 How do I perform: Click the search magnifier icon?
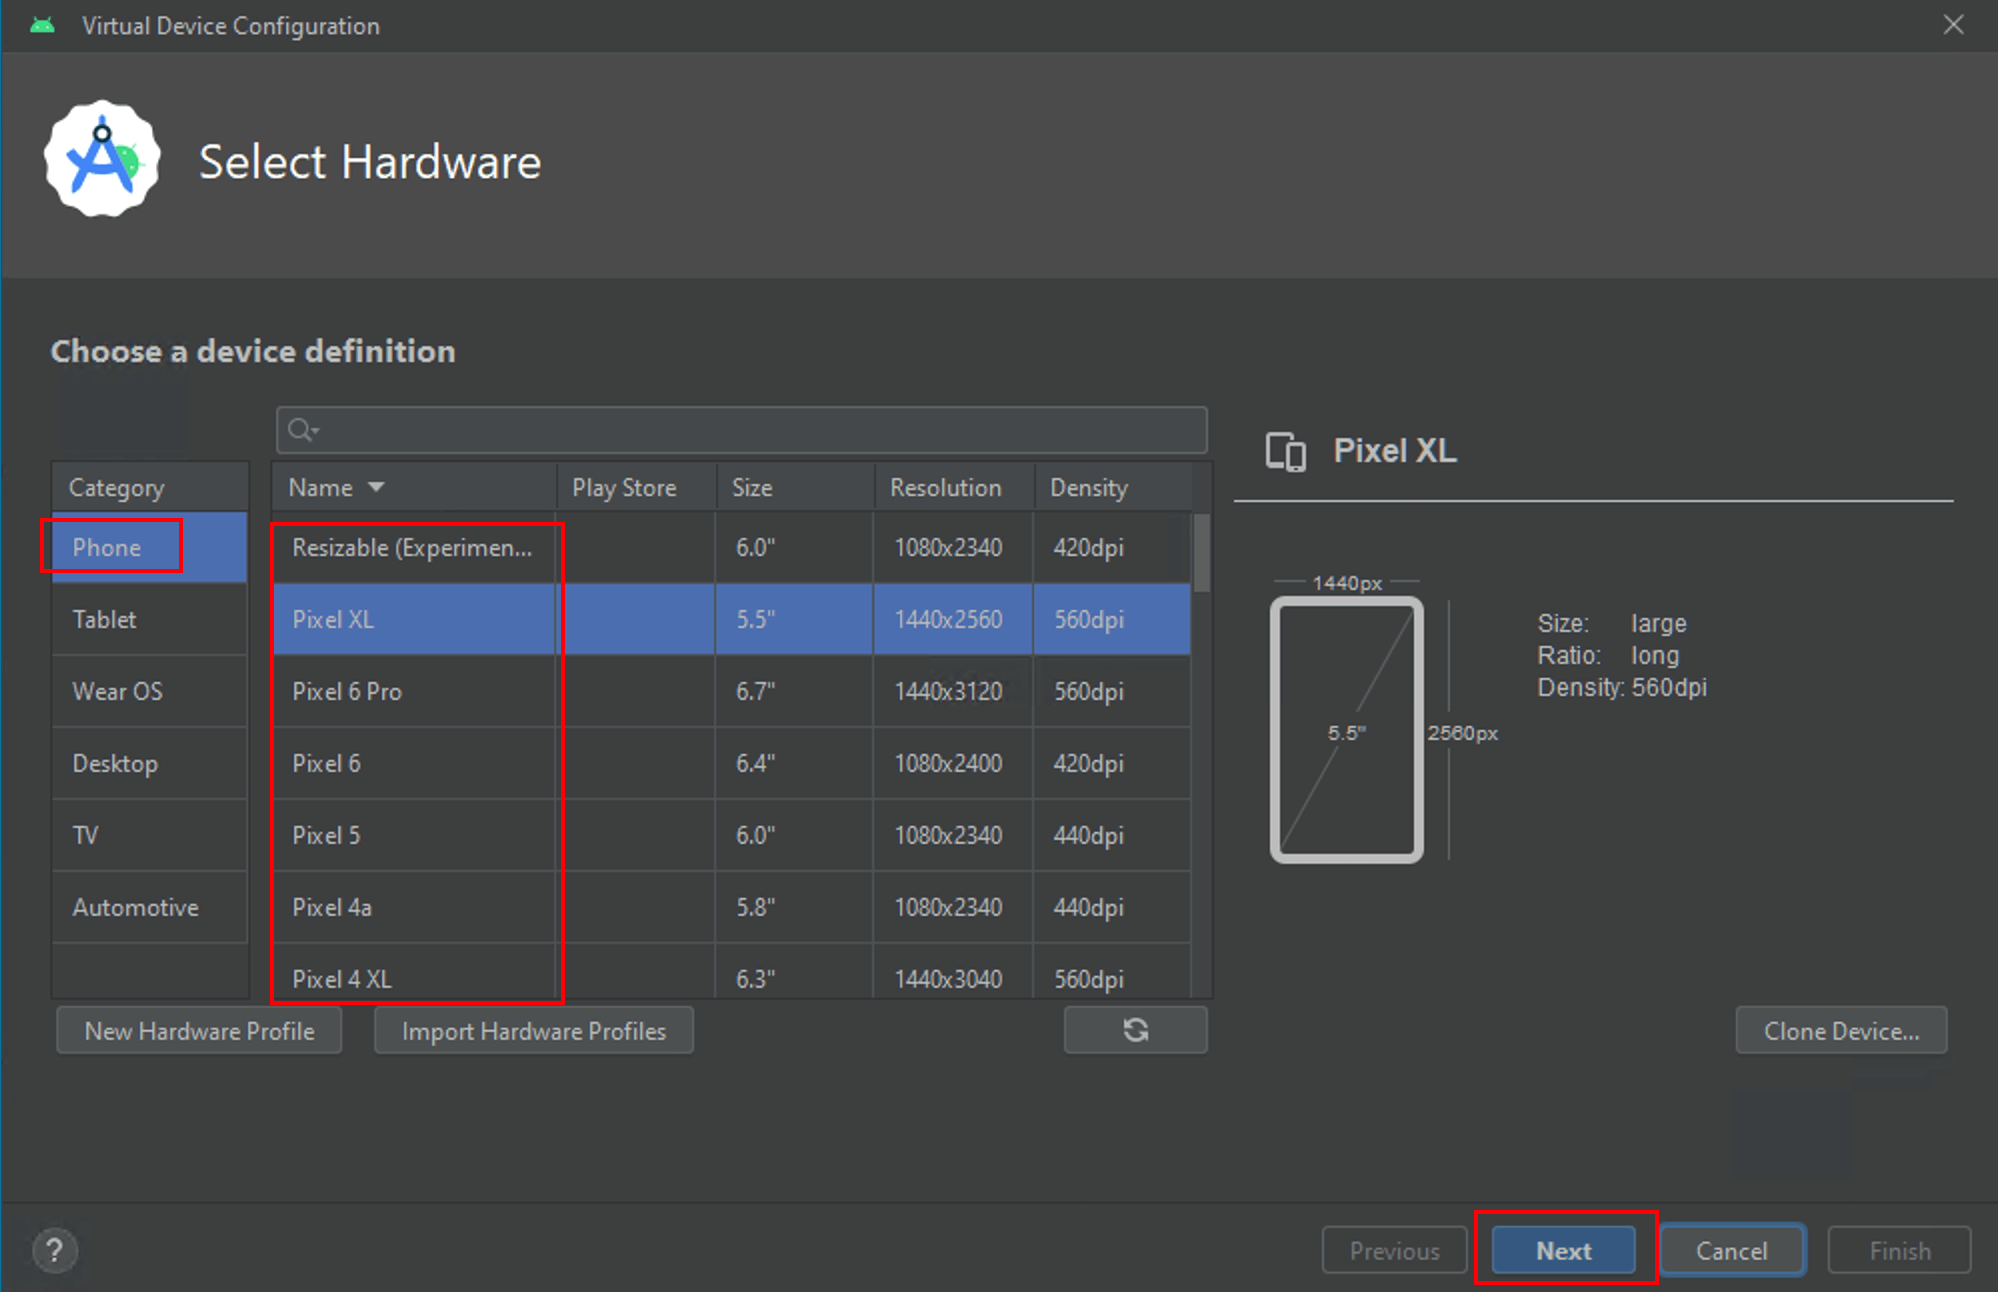[301, 430]
